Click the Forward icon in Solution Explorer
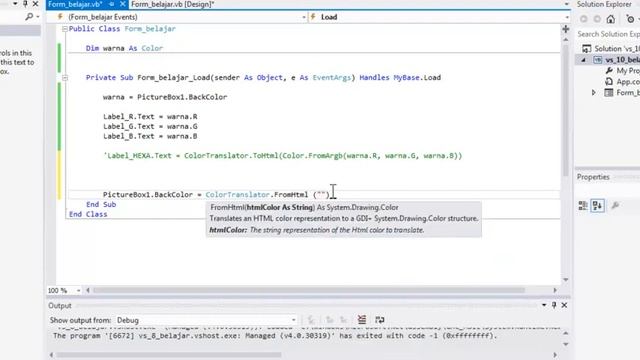Screen dimensions: 640x360 [x=597, y=19]
